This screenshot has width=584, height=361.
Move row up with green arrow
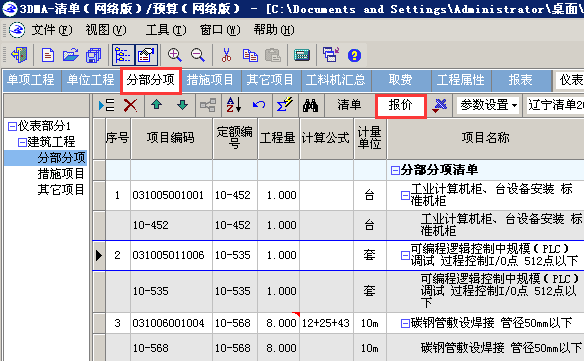click(x=156, y=105)
